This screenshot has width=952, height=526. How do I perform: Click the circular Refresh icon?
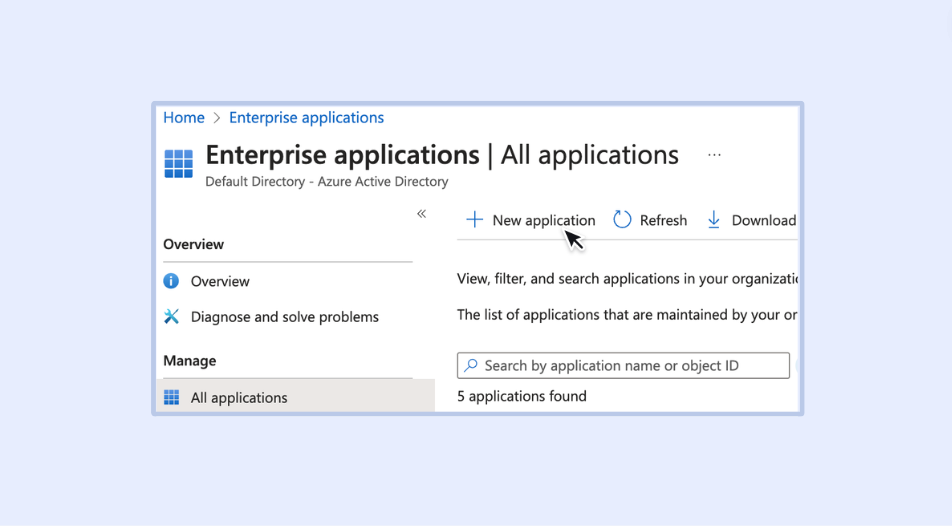tap(622, 220)
